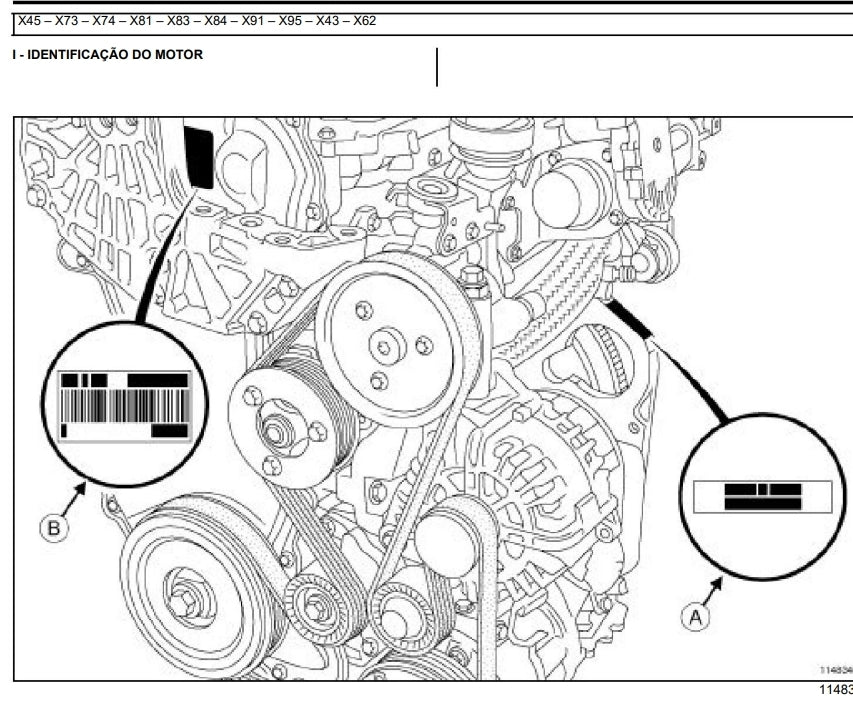Click the arrow pointing to callout A
Viewport: 853px width, 706px height.
[x=716, y=591]
